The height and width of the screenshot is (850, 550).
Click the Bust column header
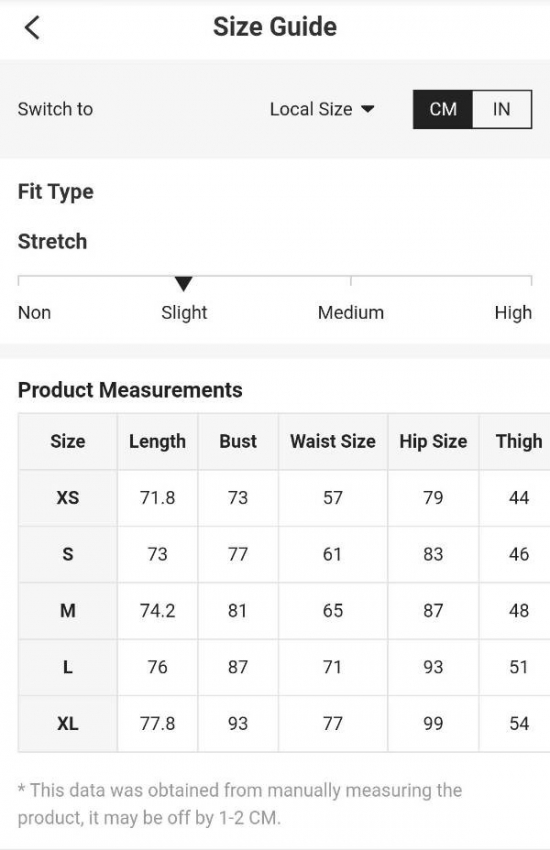(x=238, y=441)
